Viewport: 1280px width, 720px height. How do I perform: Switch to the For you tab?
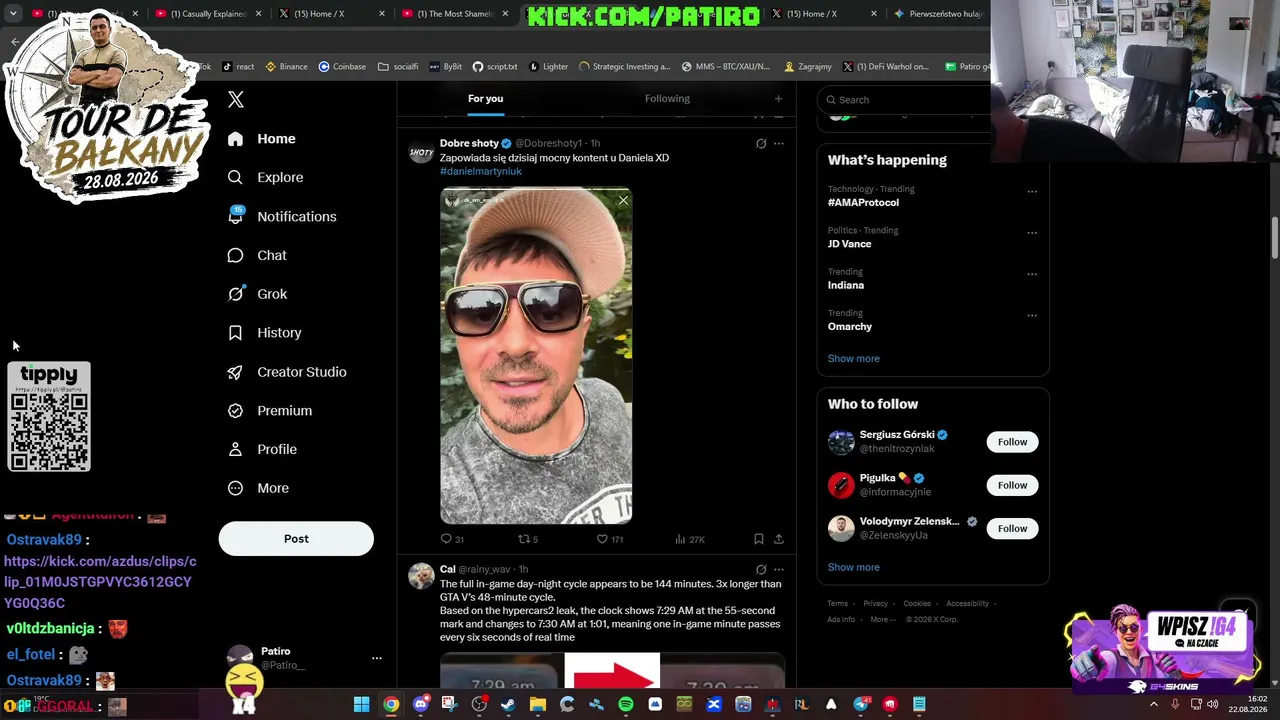click(485, 98)
